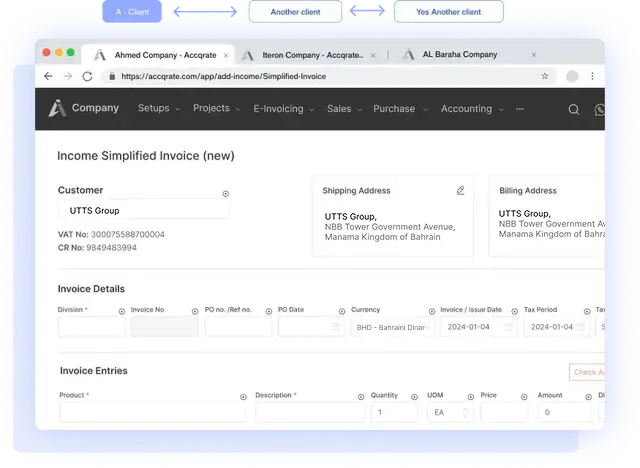Viewport: 640px width, 468px height.
Task: Expand the Accounting menu
Action: [472, 109]
